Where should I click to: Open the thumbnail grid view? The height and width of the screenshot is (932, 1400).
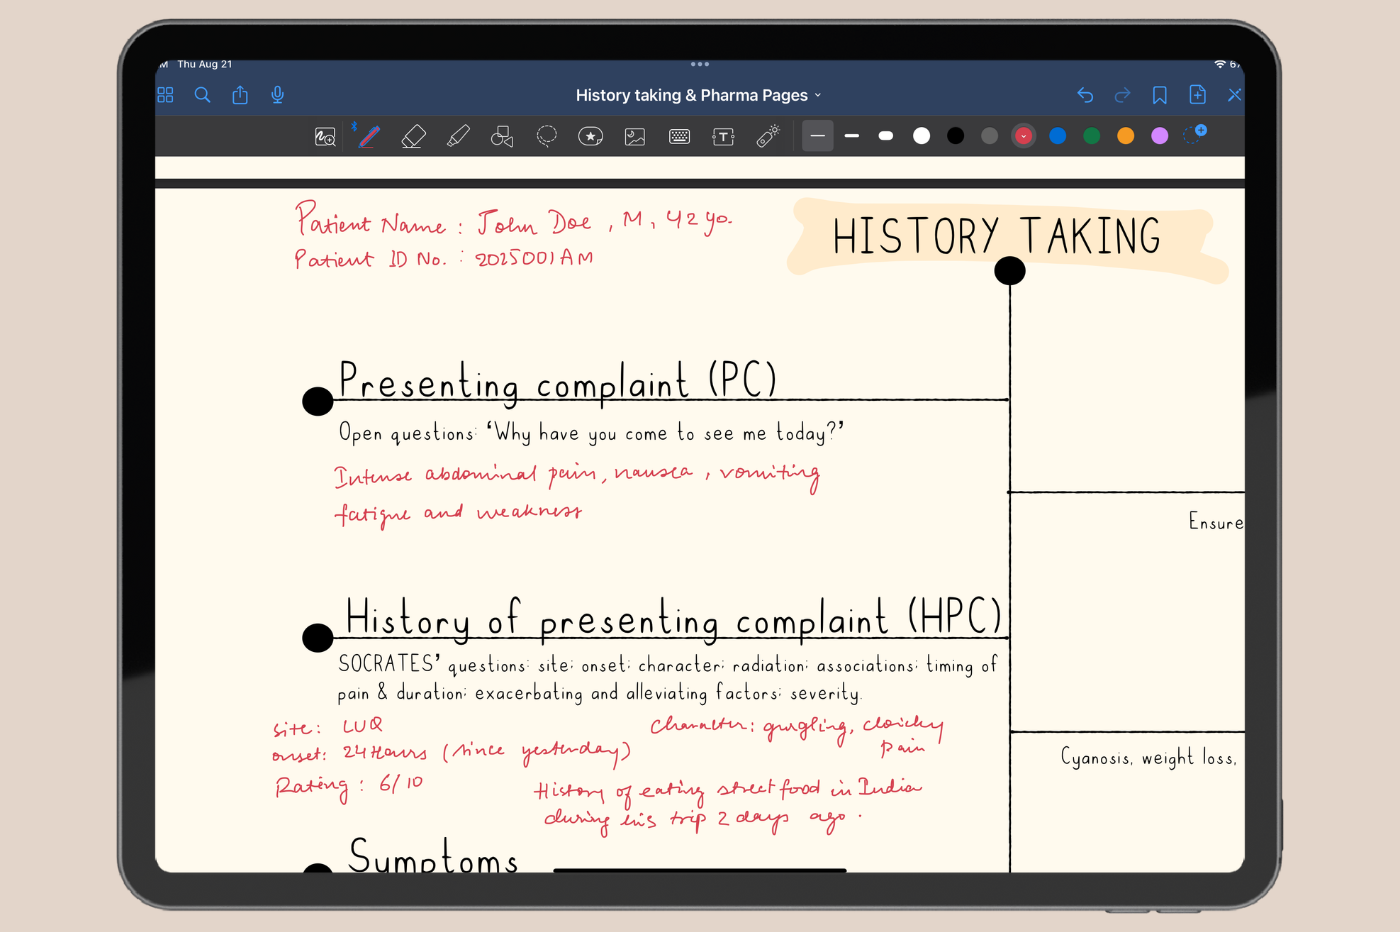click(x=166, y=95)
